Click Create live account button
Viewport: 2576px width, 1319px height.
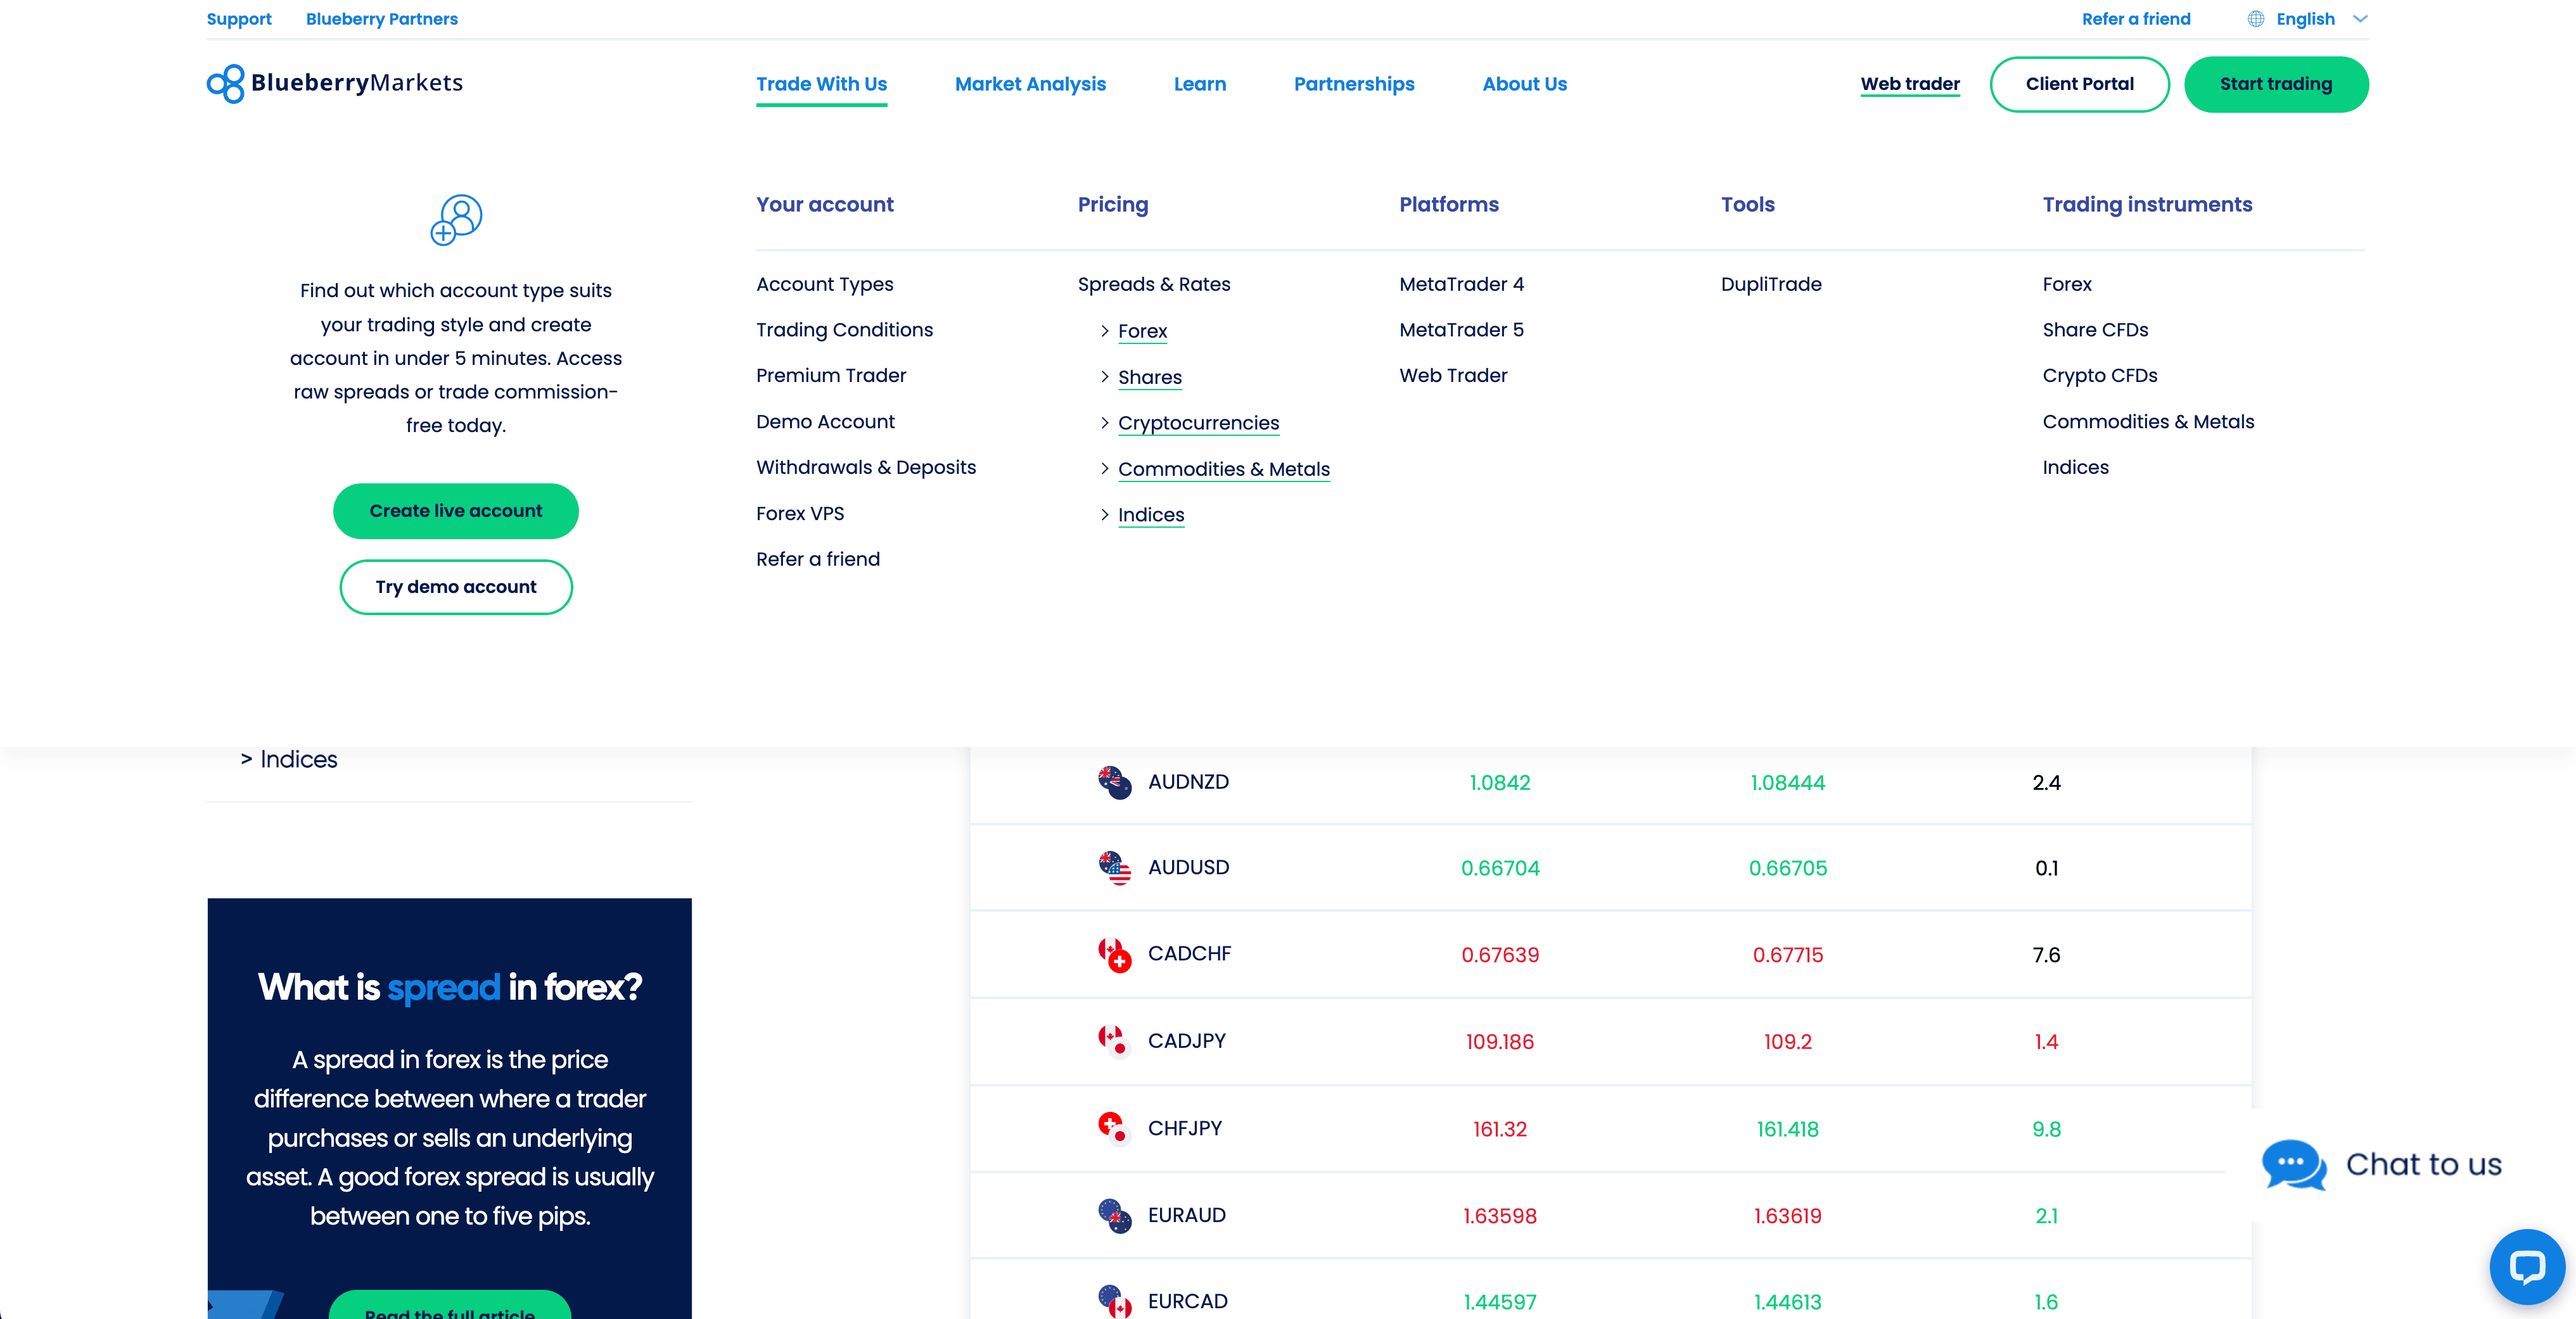pyautogui.click(x=456, y=511)
